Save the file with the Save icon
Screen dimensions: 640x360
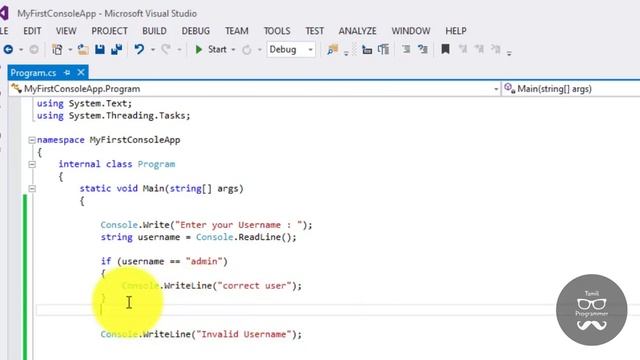pos(100,49)
